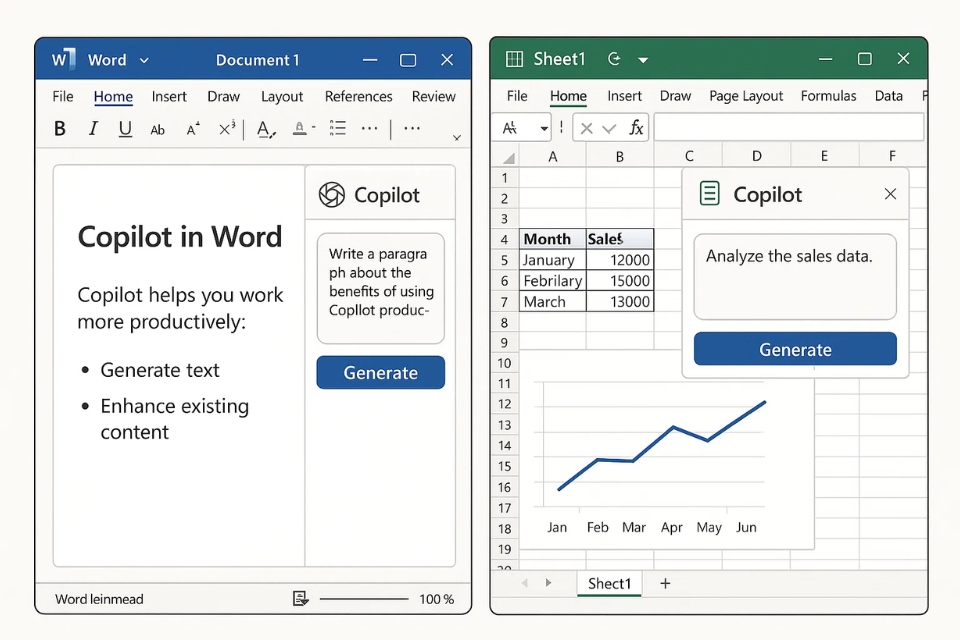Open the Insert tab in Word
Viewport: 960px width, 640px height.
tap(169, 96)
